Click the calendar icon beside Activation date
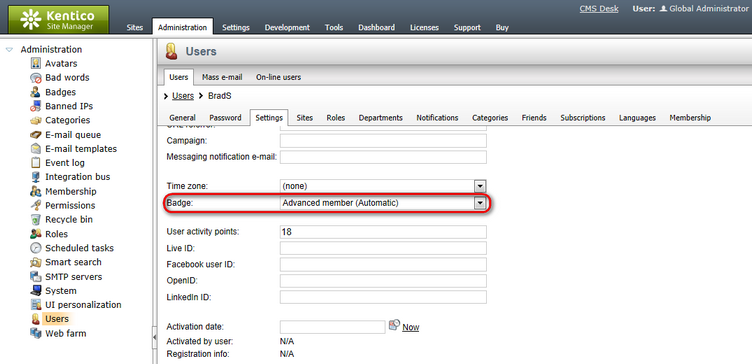 (394, 325)
